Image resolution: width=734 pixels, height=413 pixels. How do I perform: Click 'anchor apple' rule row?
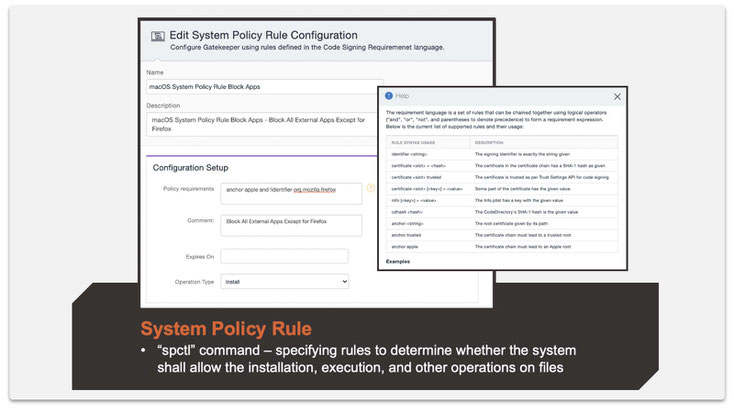(502, 247)
